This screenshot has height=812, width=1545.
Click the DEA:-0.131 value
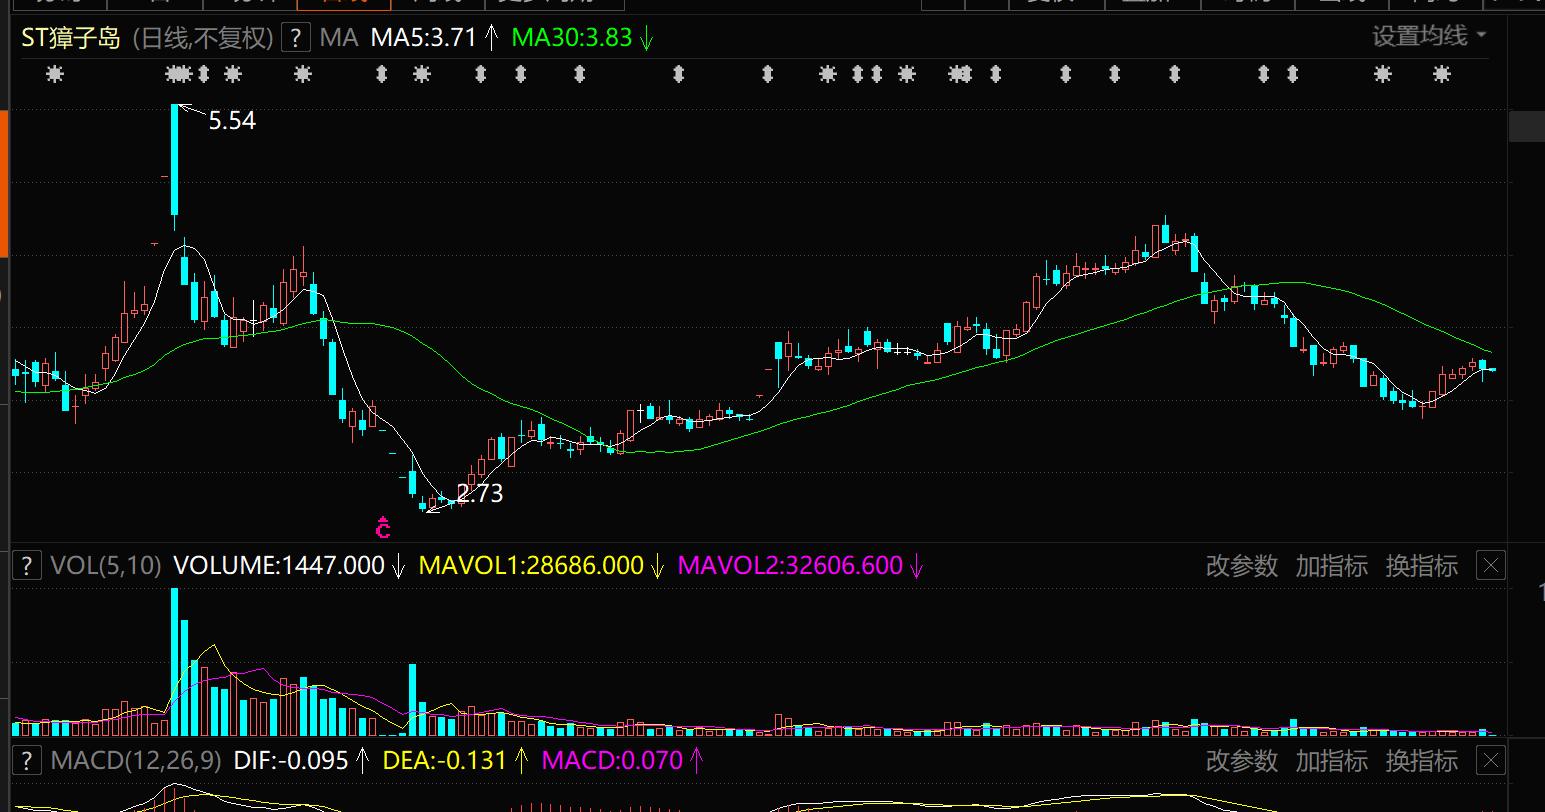click(x=445, y=760)
